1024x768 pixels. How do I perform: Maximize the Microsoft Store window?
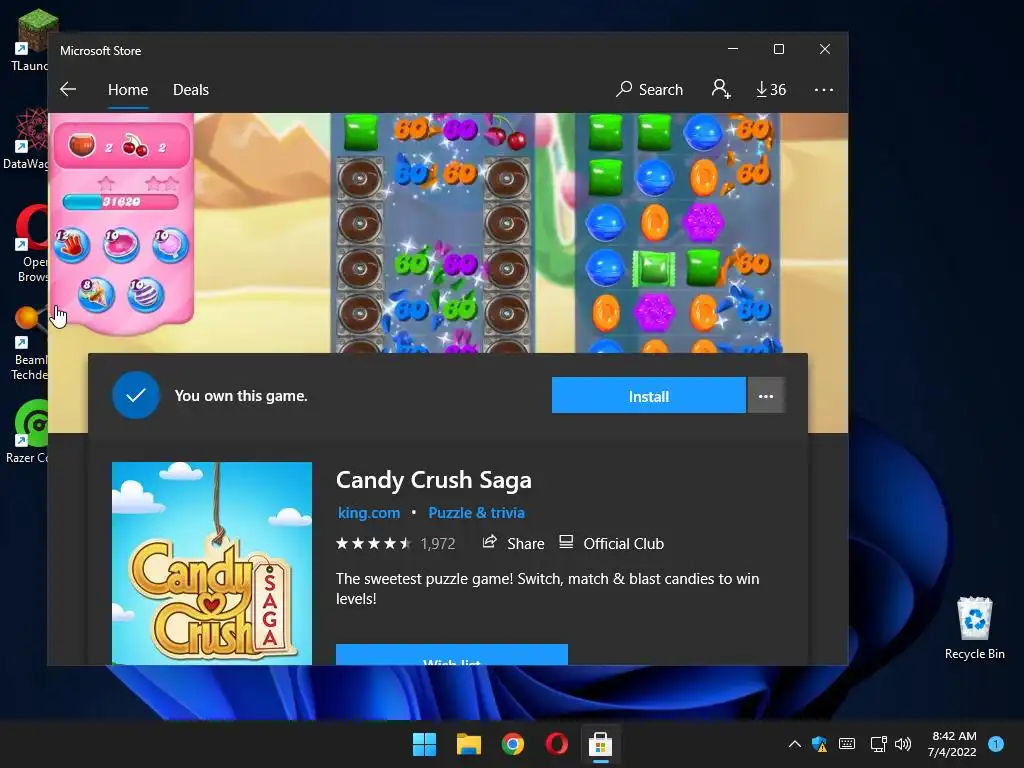coord(778,49)
